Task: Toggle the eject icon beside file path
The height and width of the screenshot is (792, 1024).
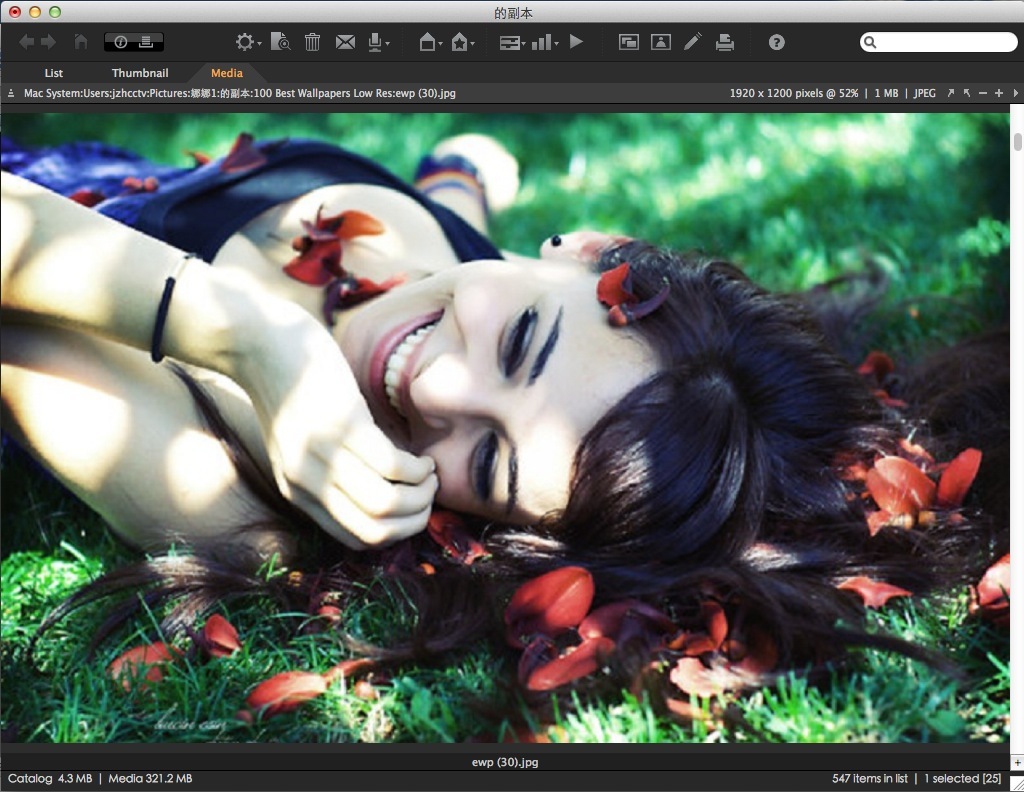Action: (x=11, y=93)
